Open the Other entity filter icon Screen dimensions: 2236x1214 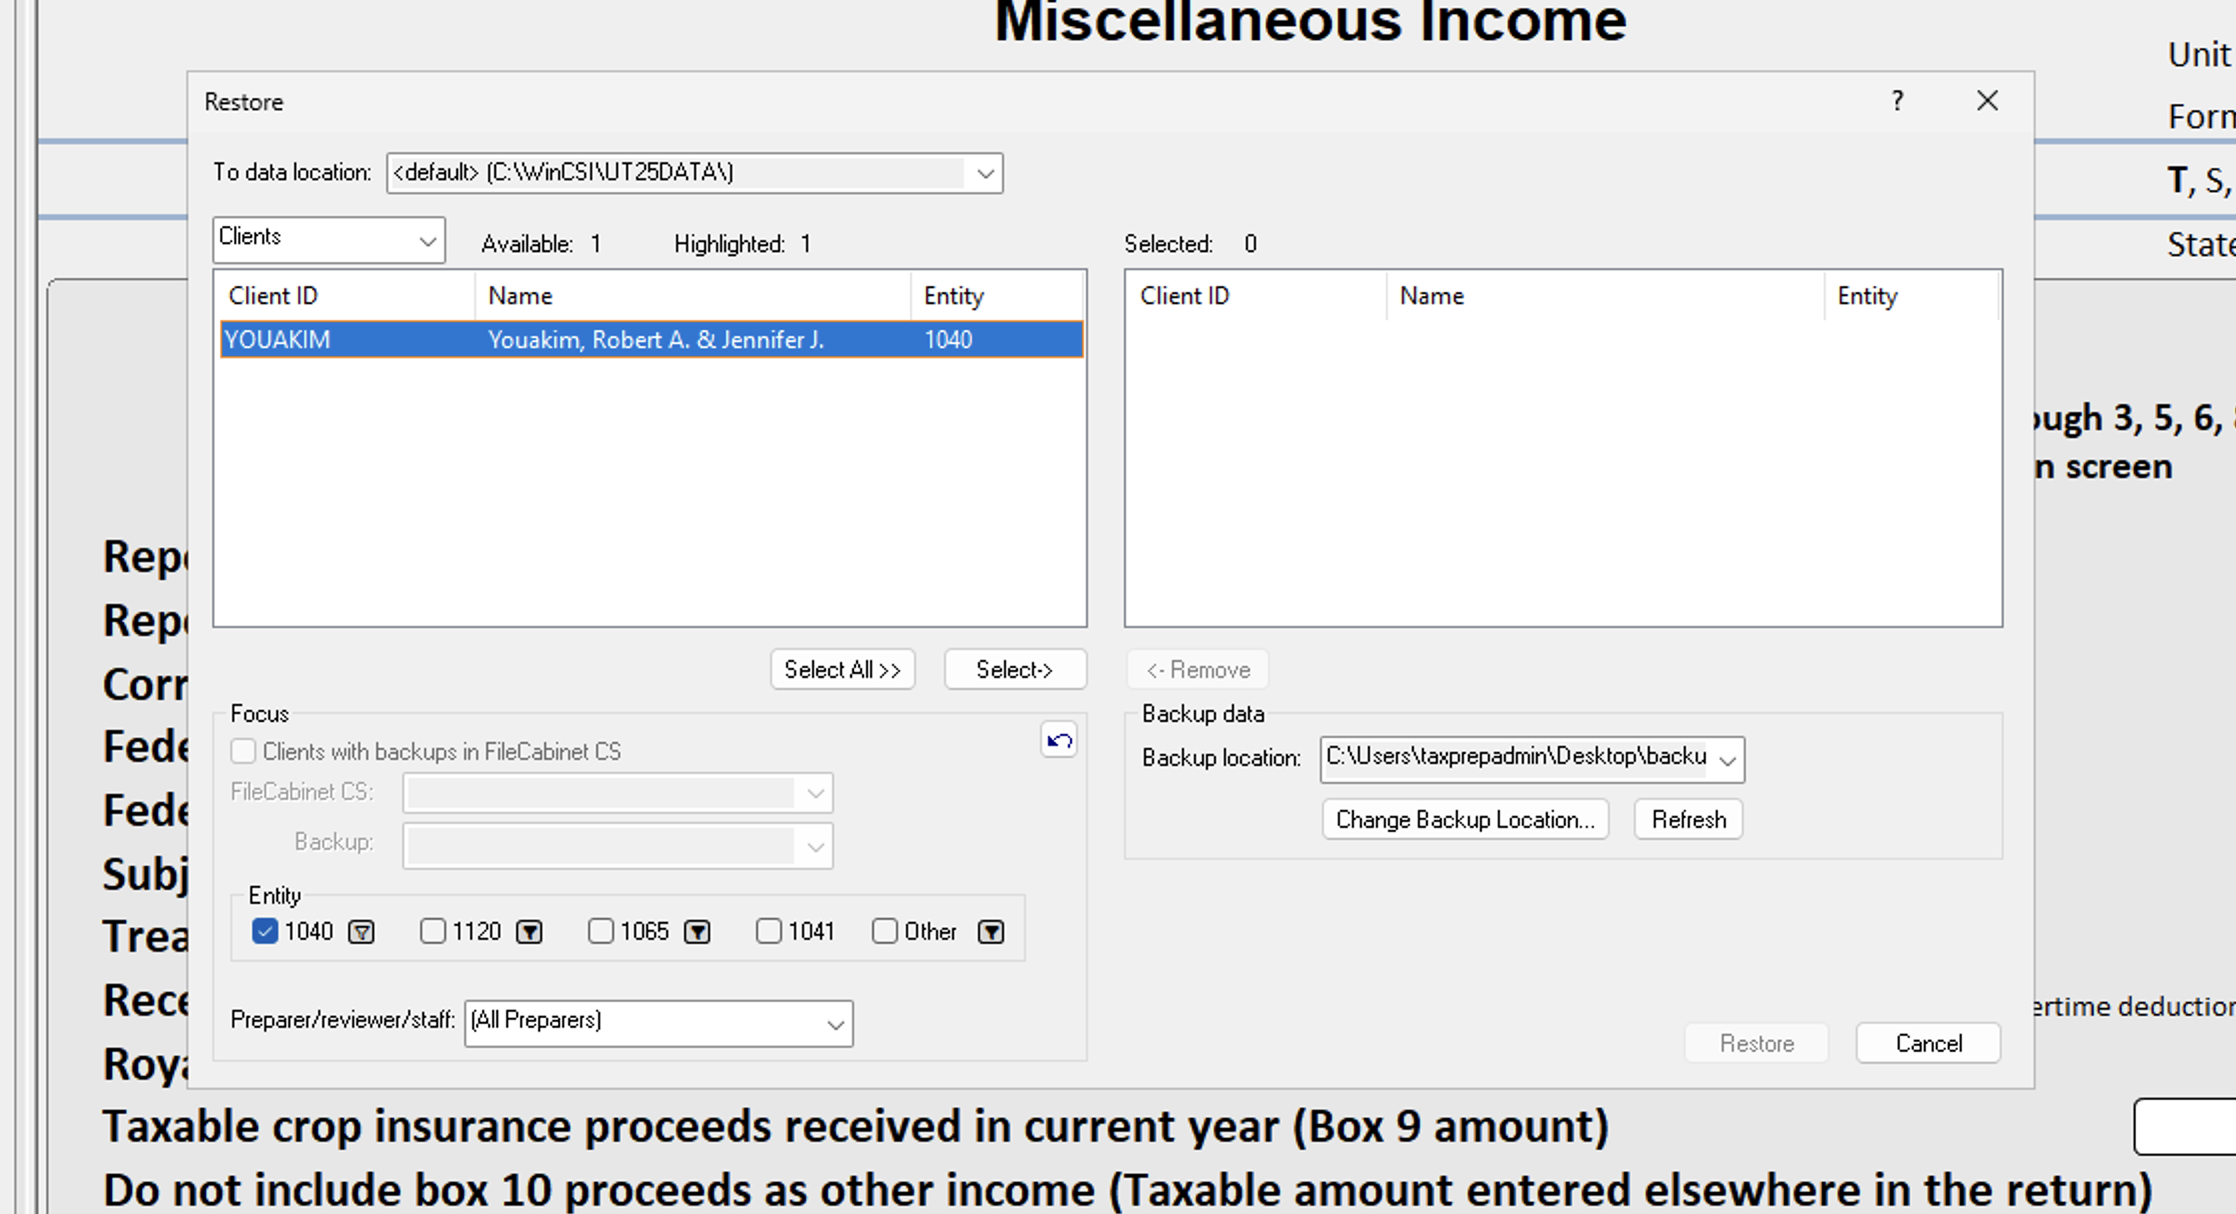[991, 932]
